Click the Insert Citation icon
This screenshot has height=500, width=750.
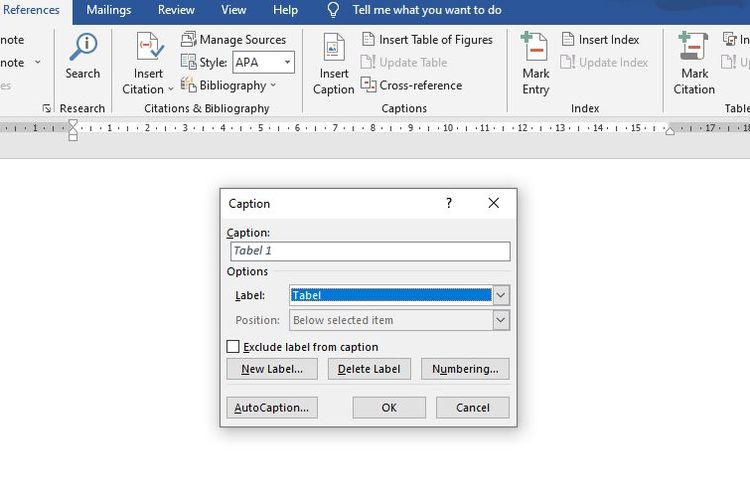click(149, 47)
